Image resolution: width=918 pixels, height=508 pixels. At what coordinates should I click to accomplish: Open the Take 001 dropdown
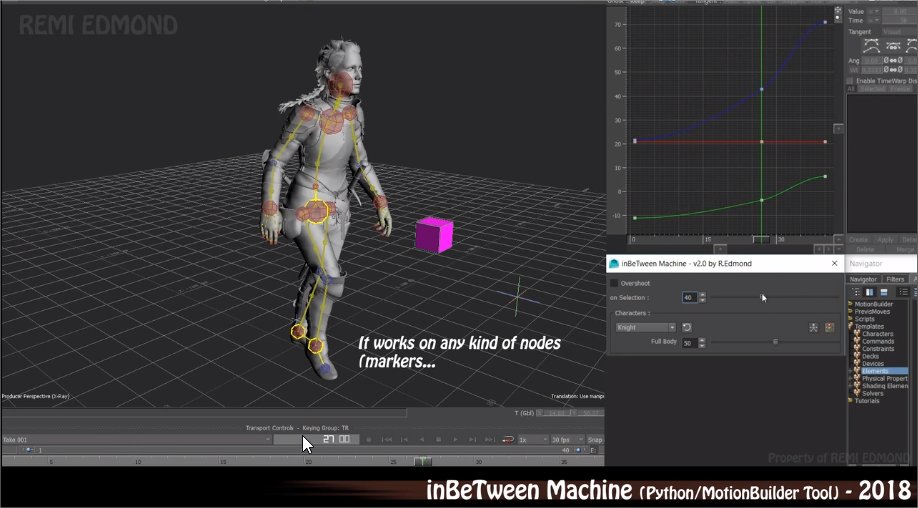[136, 440]
